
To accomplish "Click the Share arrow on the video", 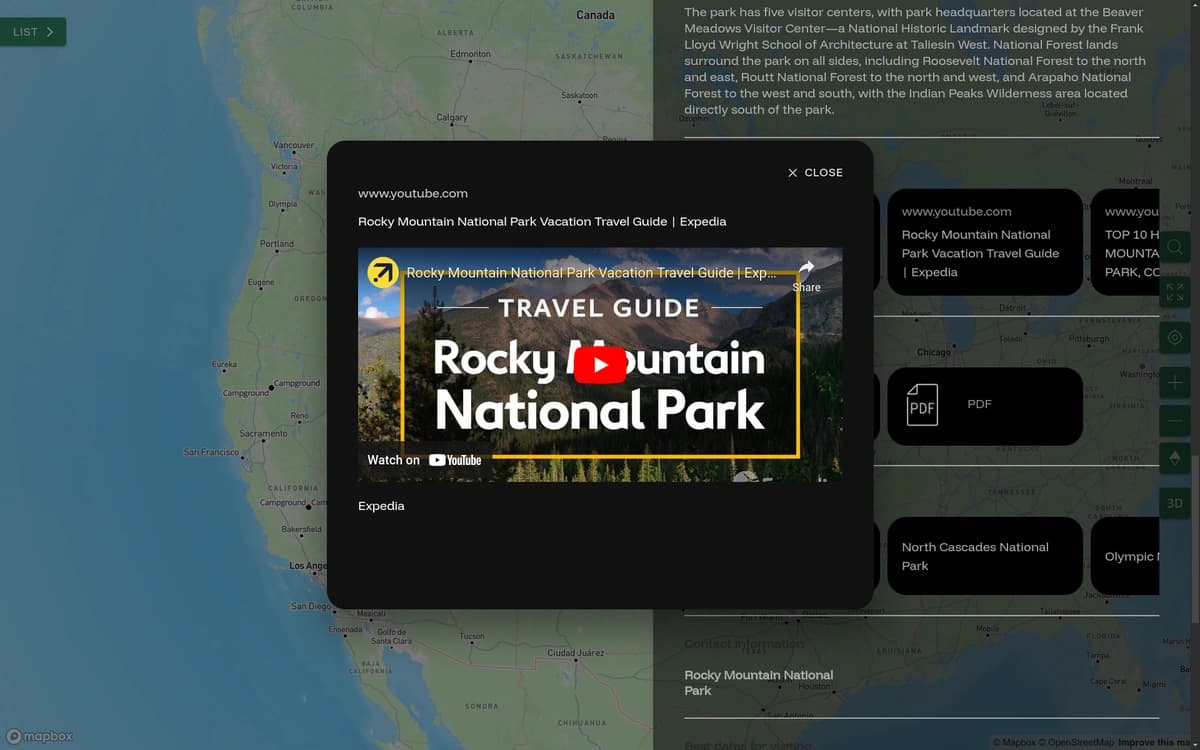I will pos(806,276).
